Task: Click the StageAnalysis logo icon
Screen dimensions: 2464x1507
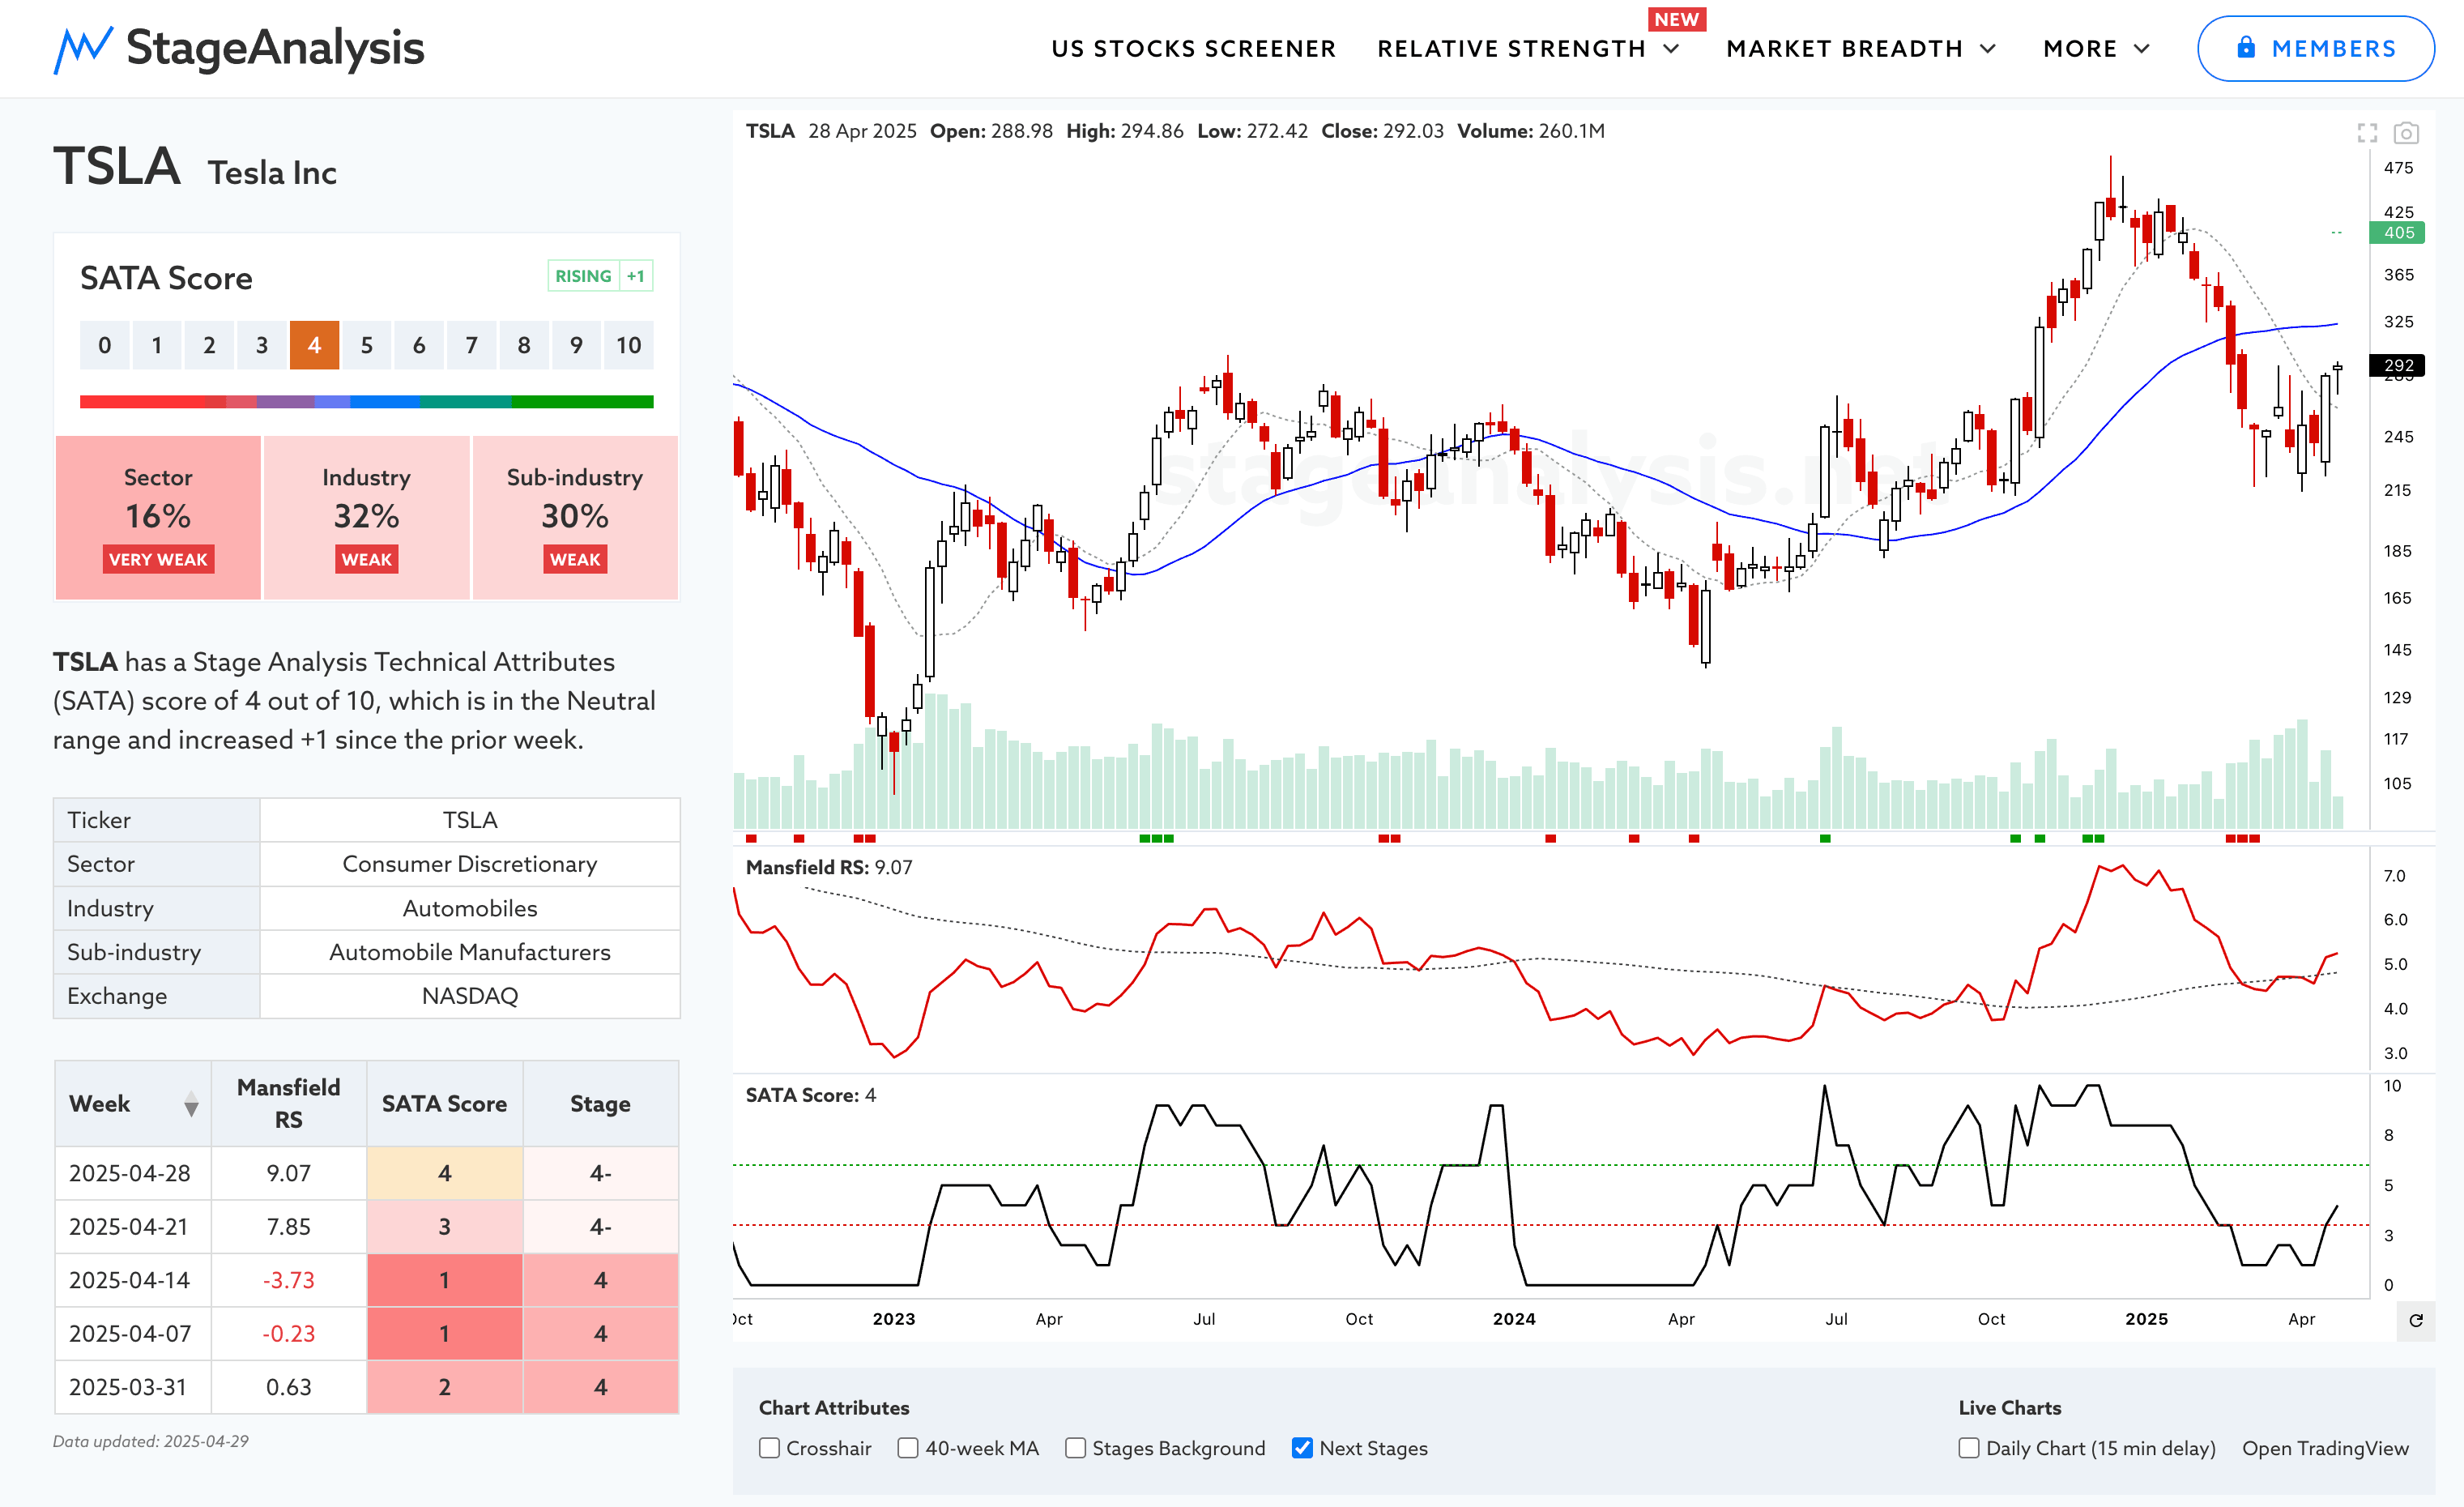Action: point(82,49)
